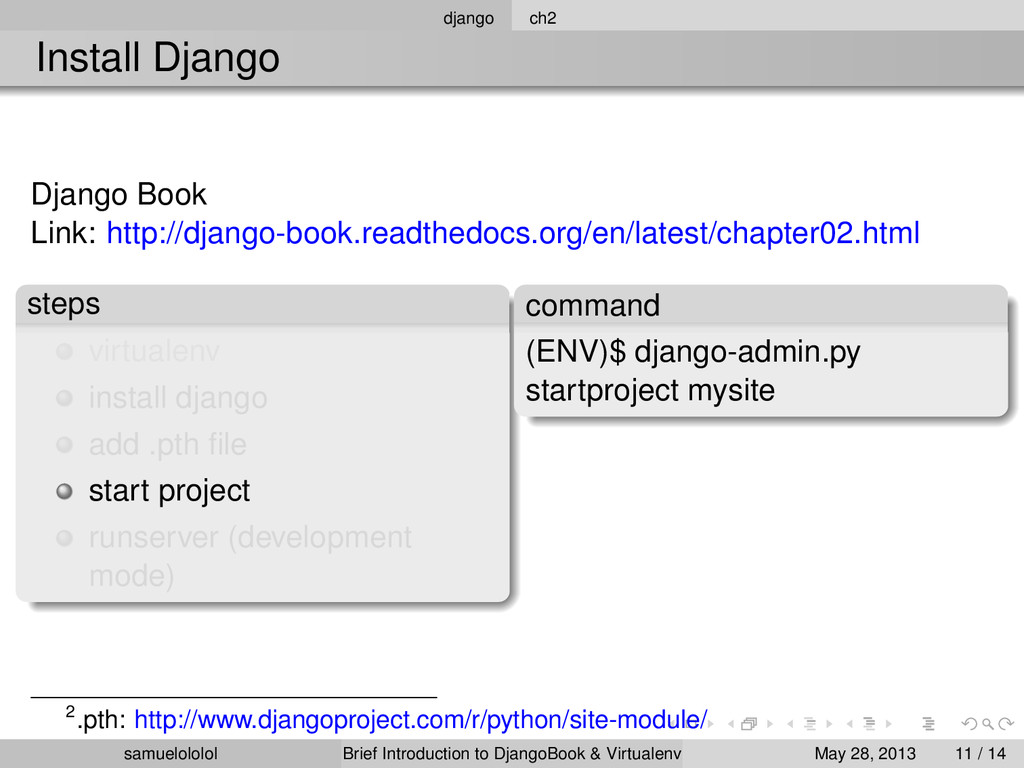The width and height of the screenshot is (1024, 768).
Task: Open the djangoproject site-module footnote link
Action: click(x=421, y=720)
